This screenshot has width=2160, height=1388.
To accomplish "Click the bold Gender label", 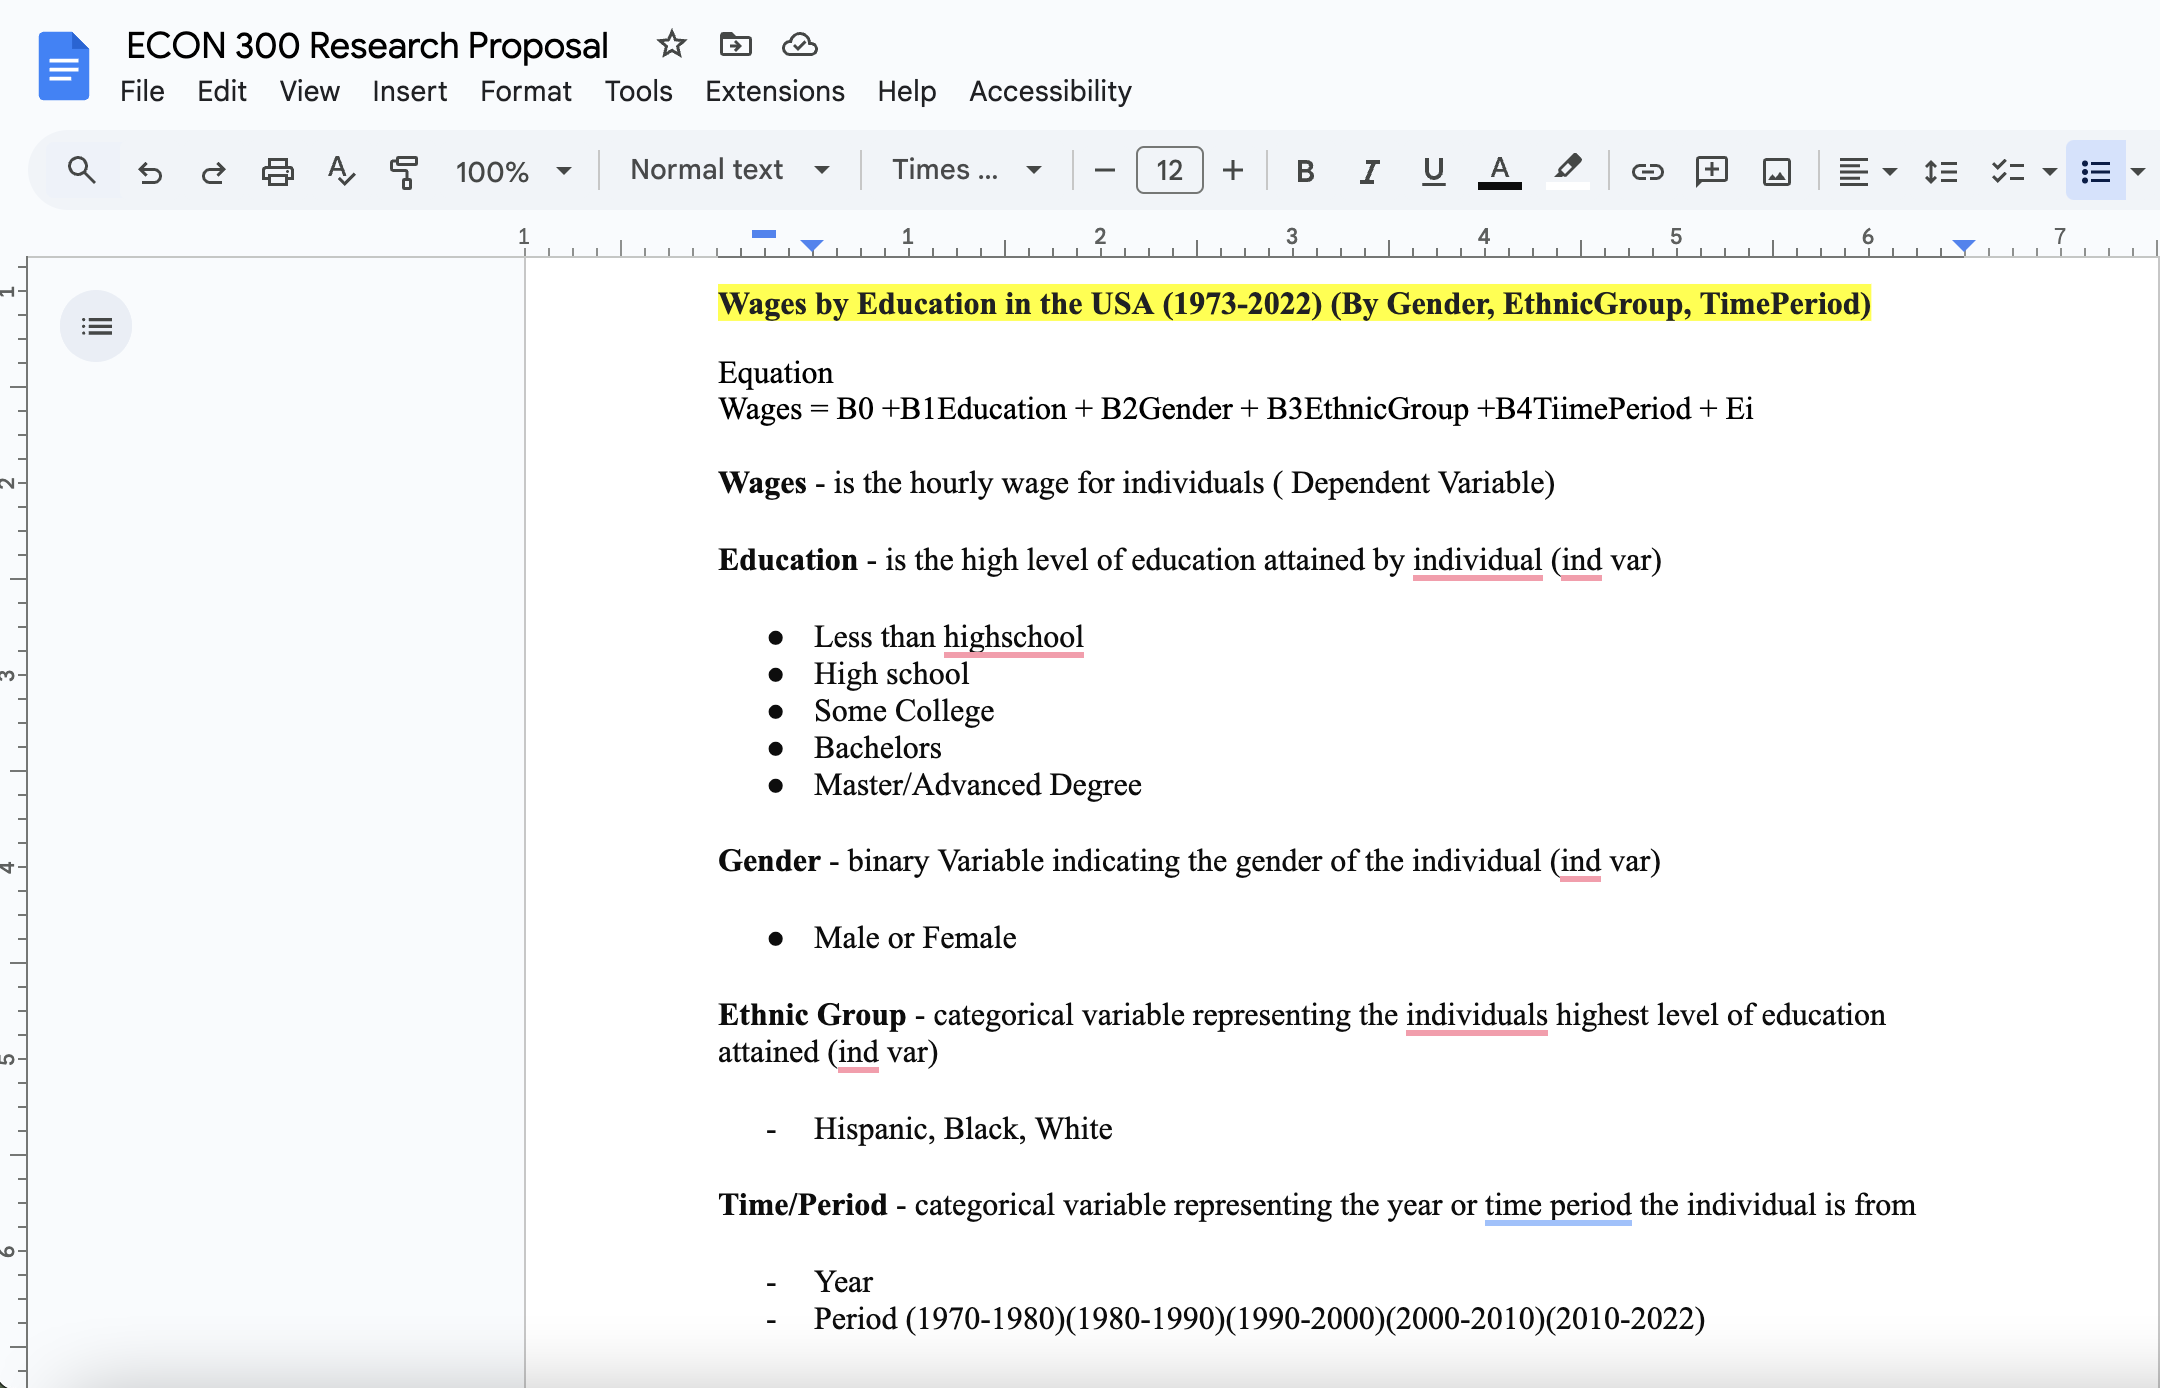I will [x=769, y=861].
